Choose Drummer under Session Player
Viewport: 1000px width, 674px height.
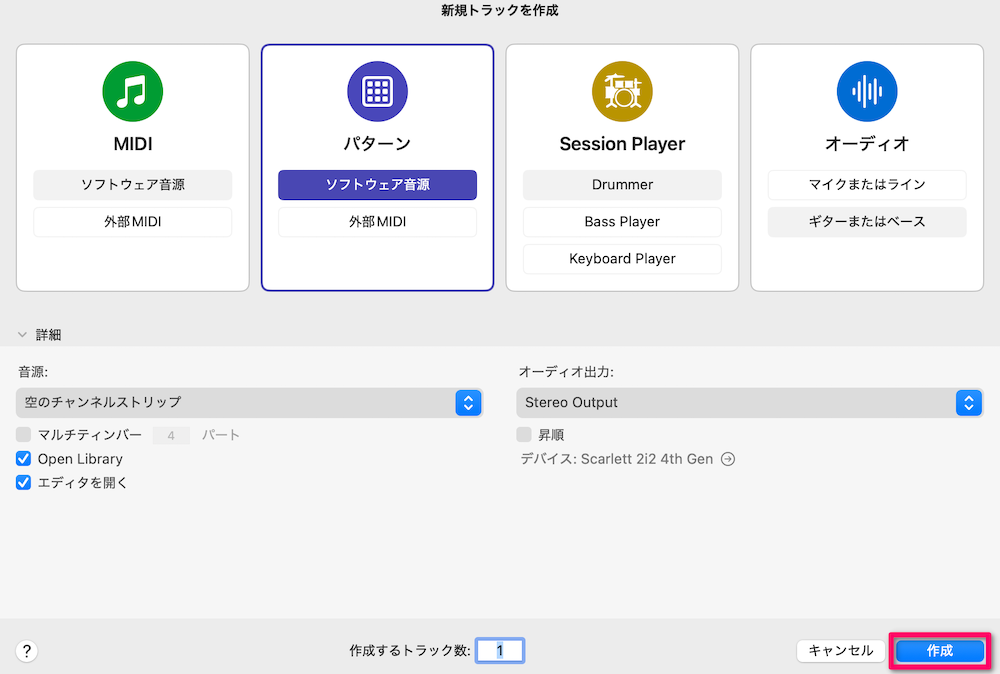(x=622, y=185)
